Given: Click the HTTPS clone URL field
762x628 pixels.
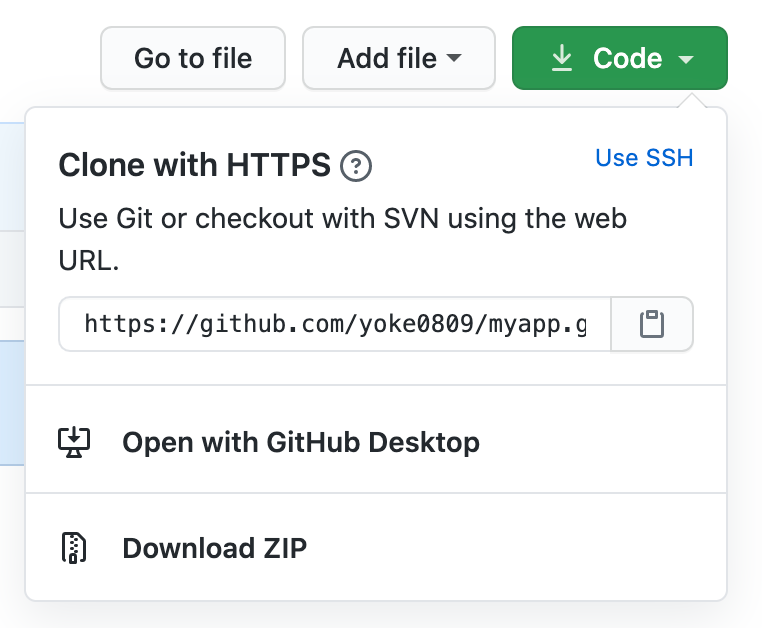Looking at the screenshot, I should pos(335,324).
